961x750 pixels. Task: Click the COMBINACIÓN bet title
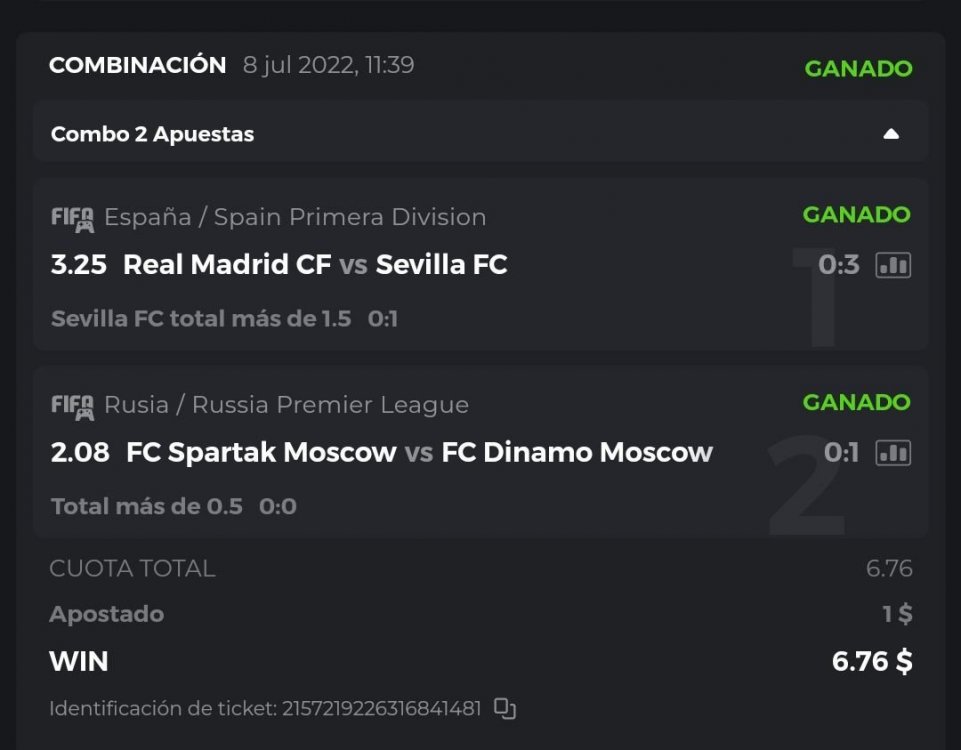pyautogui.click(x=138, y=66)
